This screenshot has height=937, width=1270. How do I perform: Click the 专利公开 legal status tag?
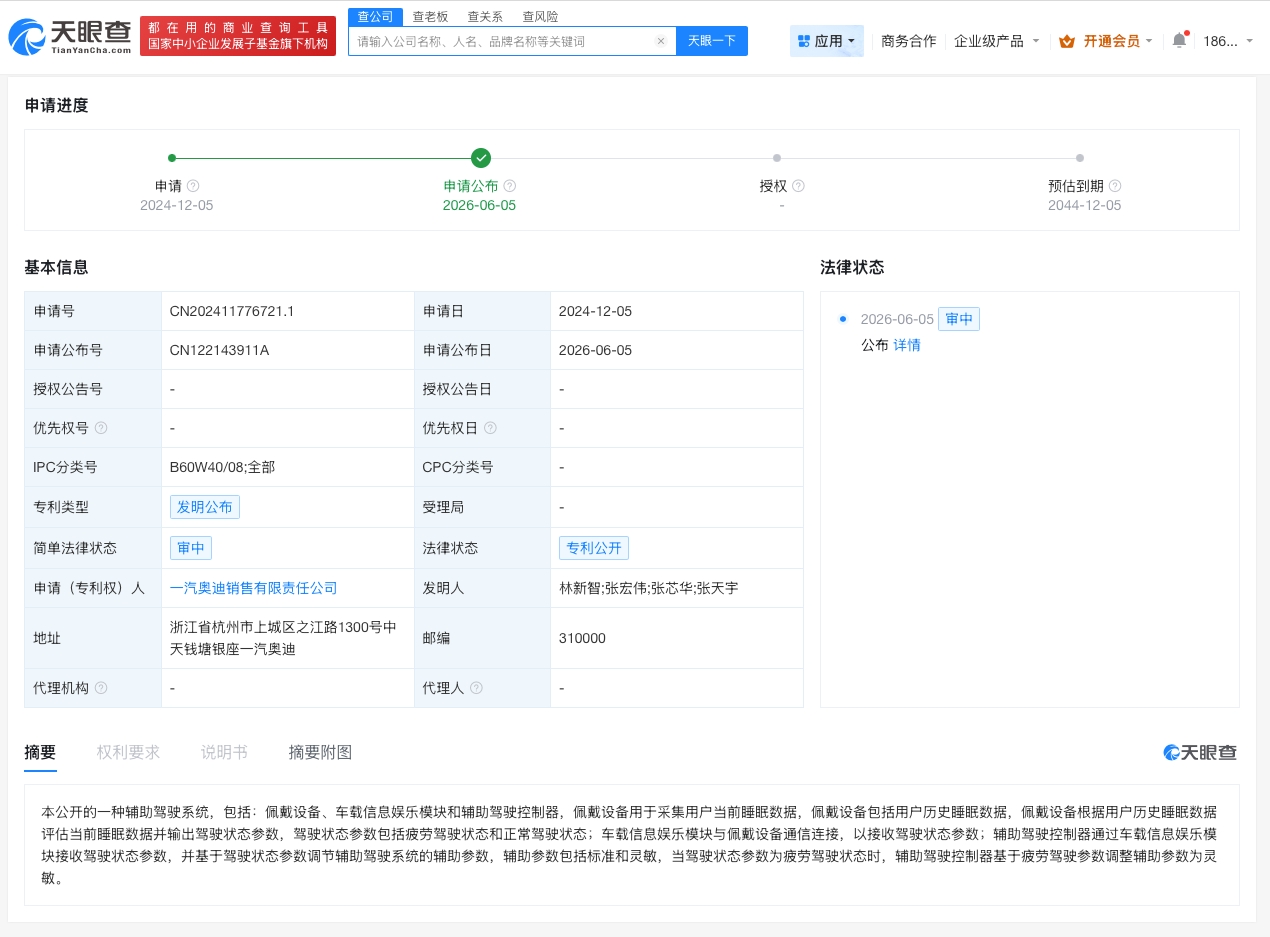(x=594, y=548)
